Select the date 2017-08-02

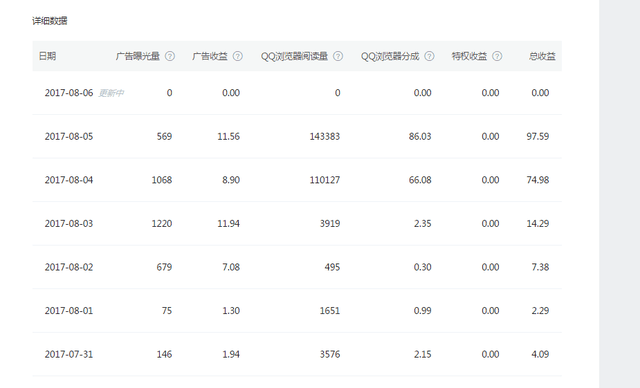pyautogui.click(x=69, y=267)
